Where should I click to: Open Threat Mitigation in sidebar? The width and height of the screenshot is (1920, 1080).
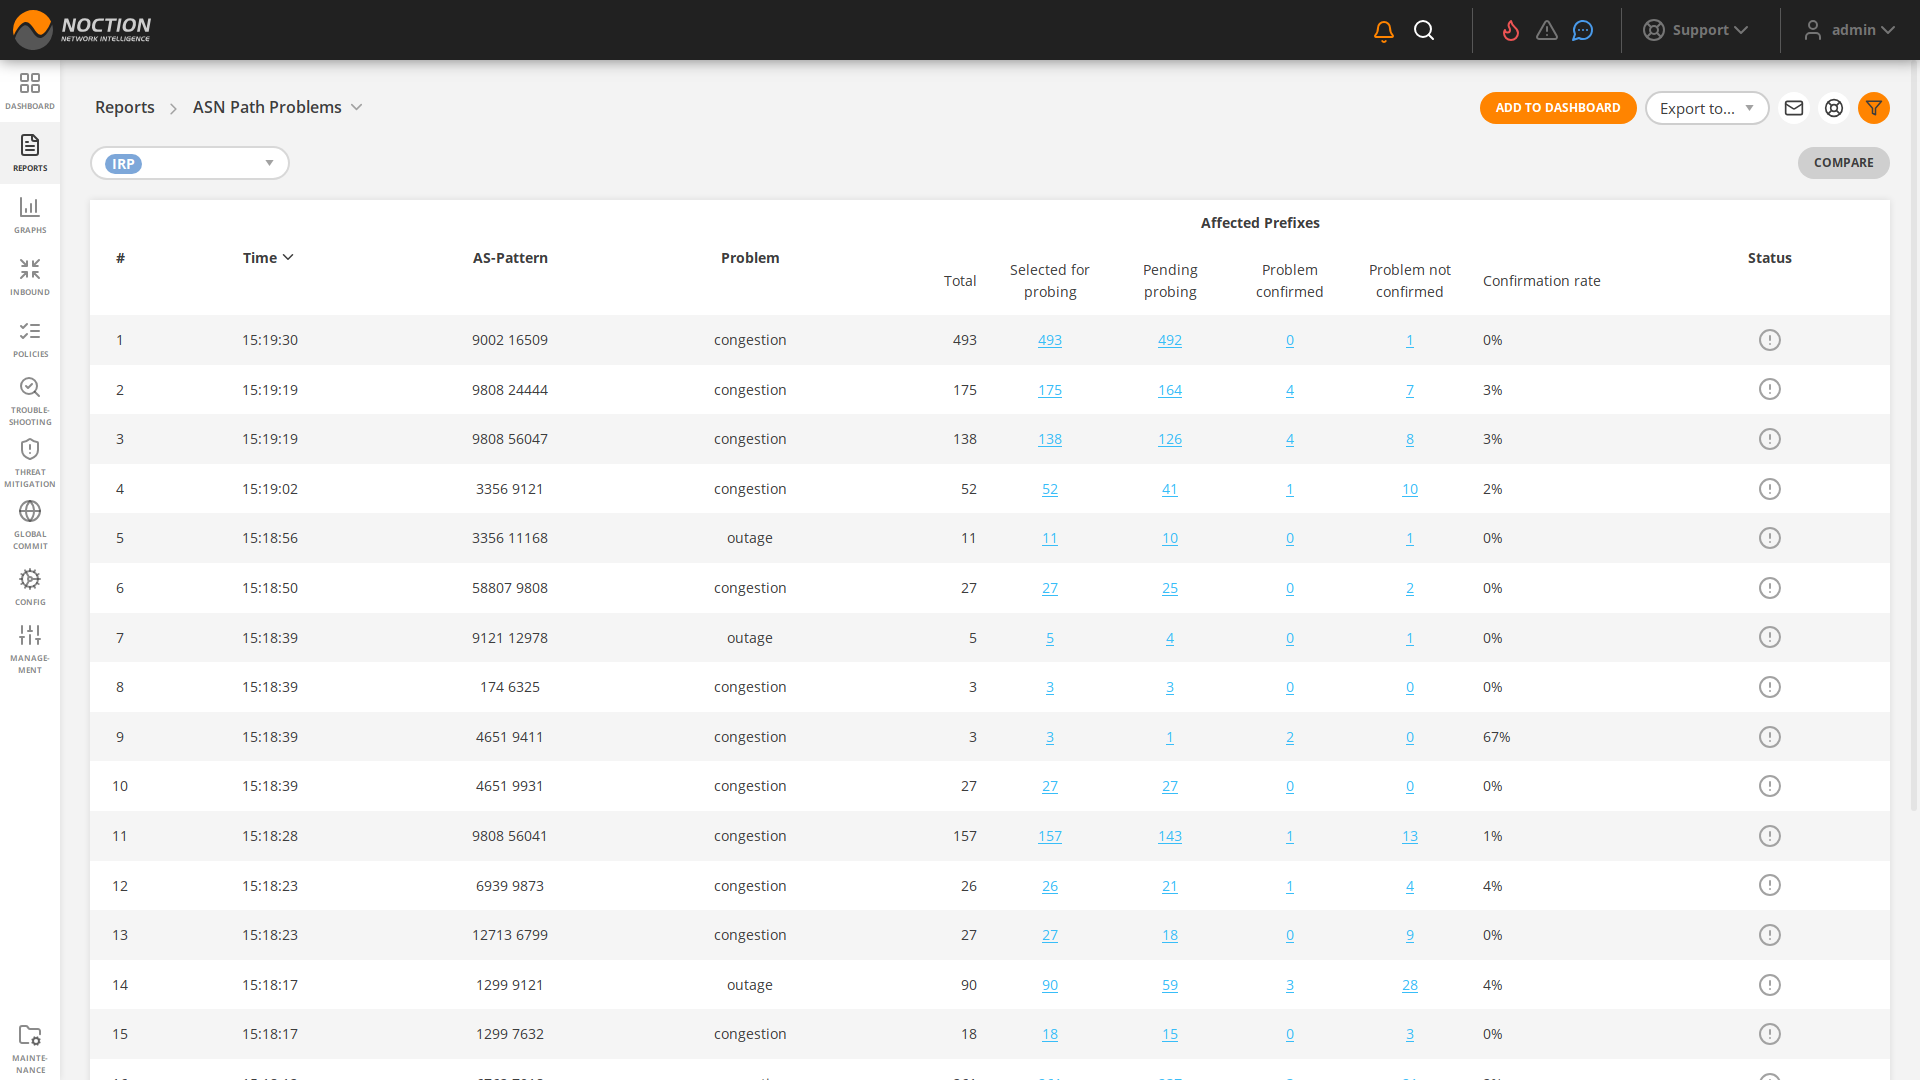(30, 462)
